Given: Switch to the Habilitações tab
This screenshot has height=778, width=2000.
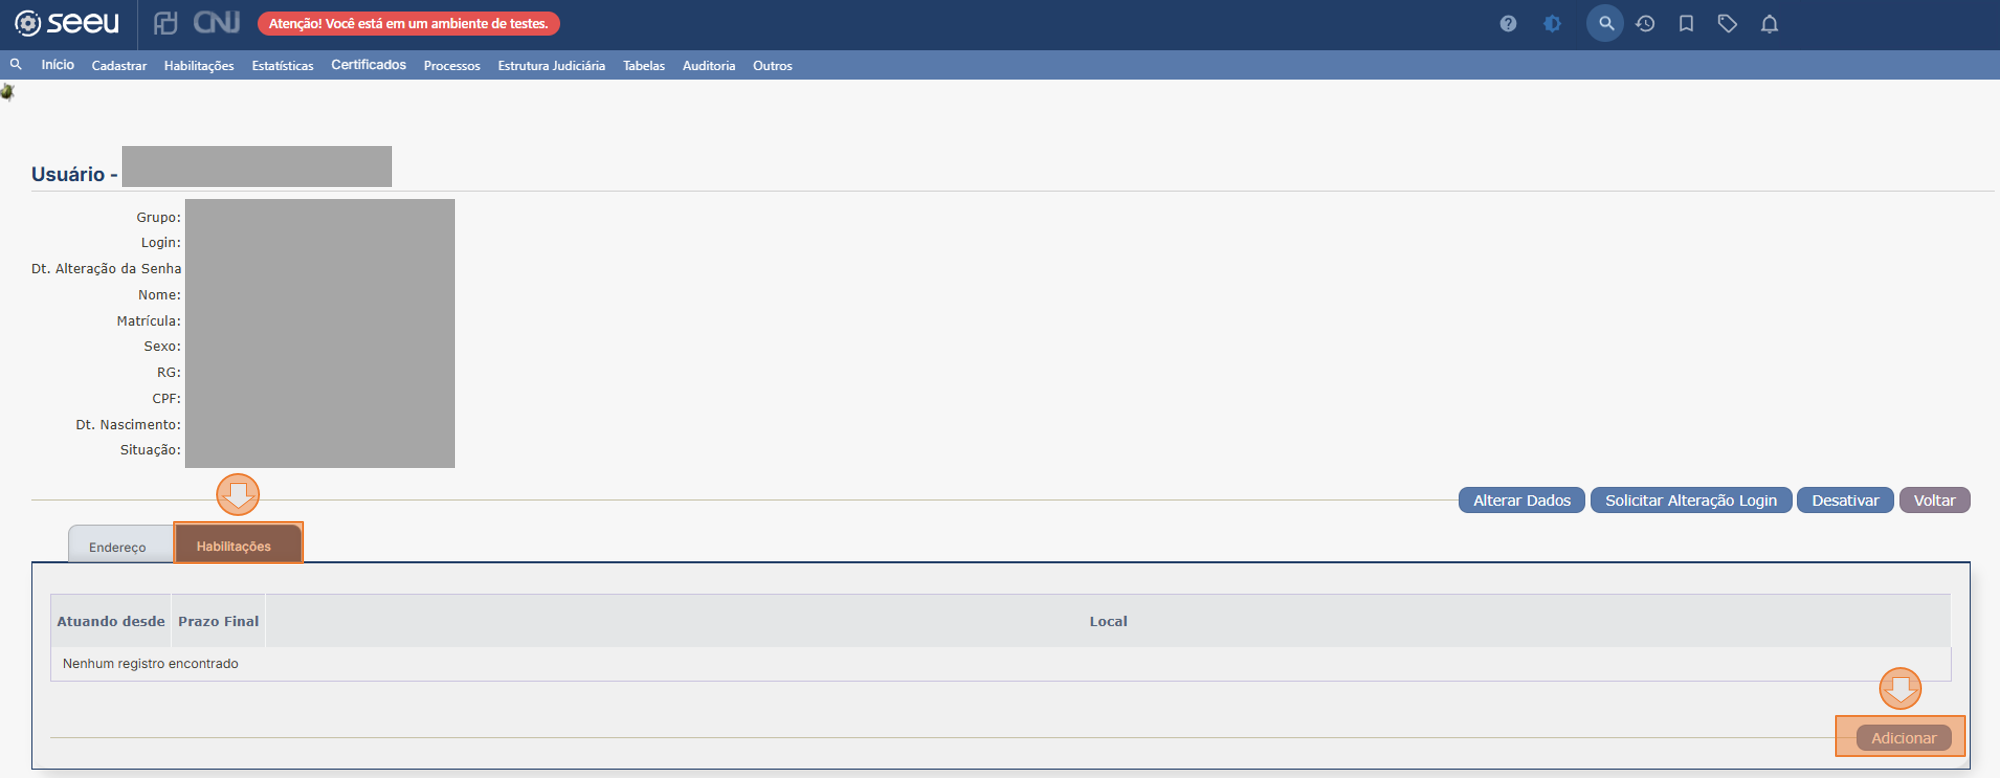Looking at the screenshot, I should 238,544.
